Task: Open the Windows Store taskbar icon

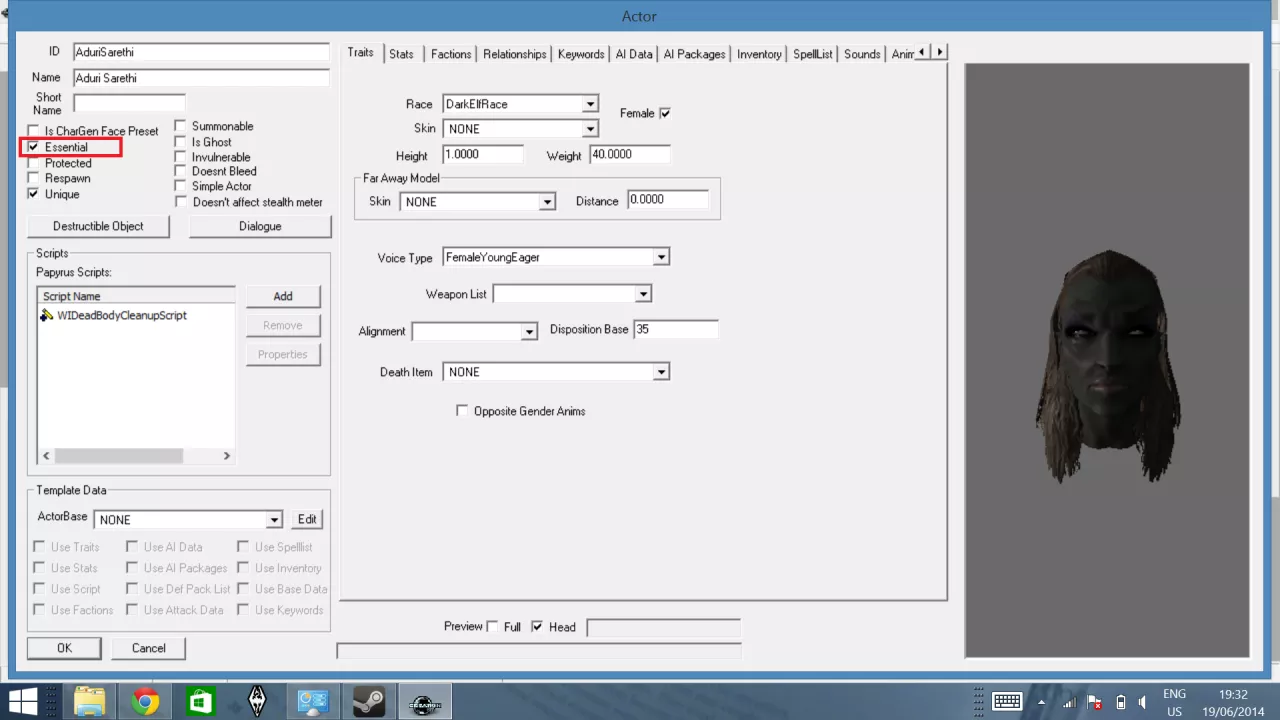Action: pyautogui.click(x=201, y=701)
